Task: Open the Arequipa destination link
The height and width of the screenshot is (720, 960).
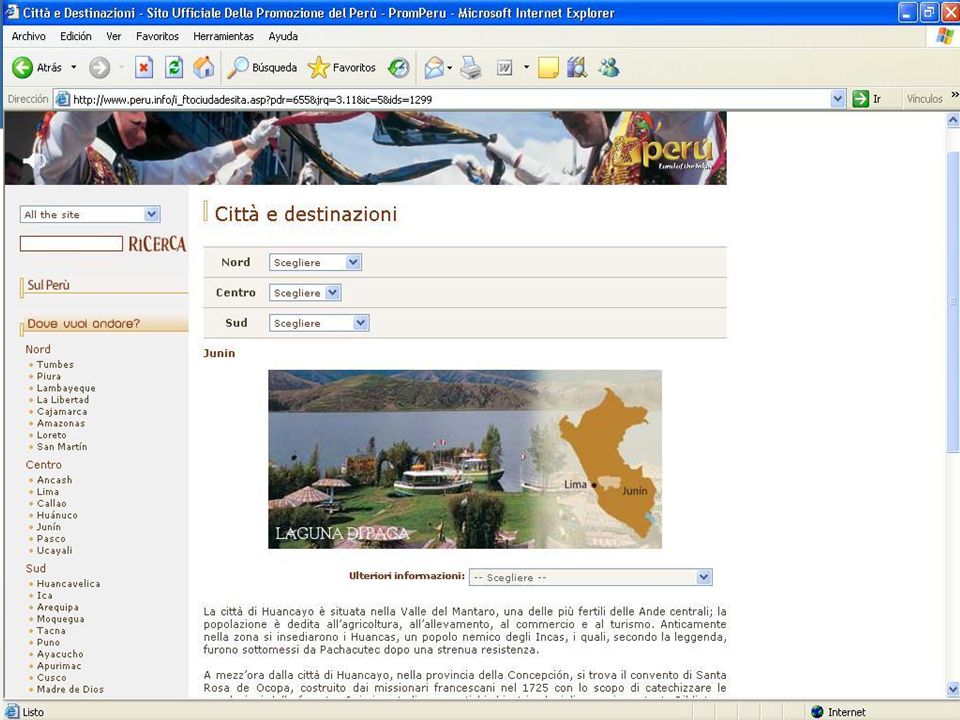Action: (58, 607)
